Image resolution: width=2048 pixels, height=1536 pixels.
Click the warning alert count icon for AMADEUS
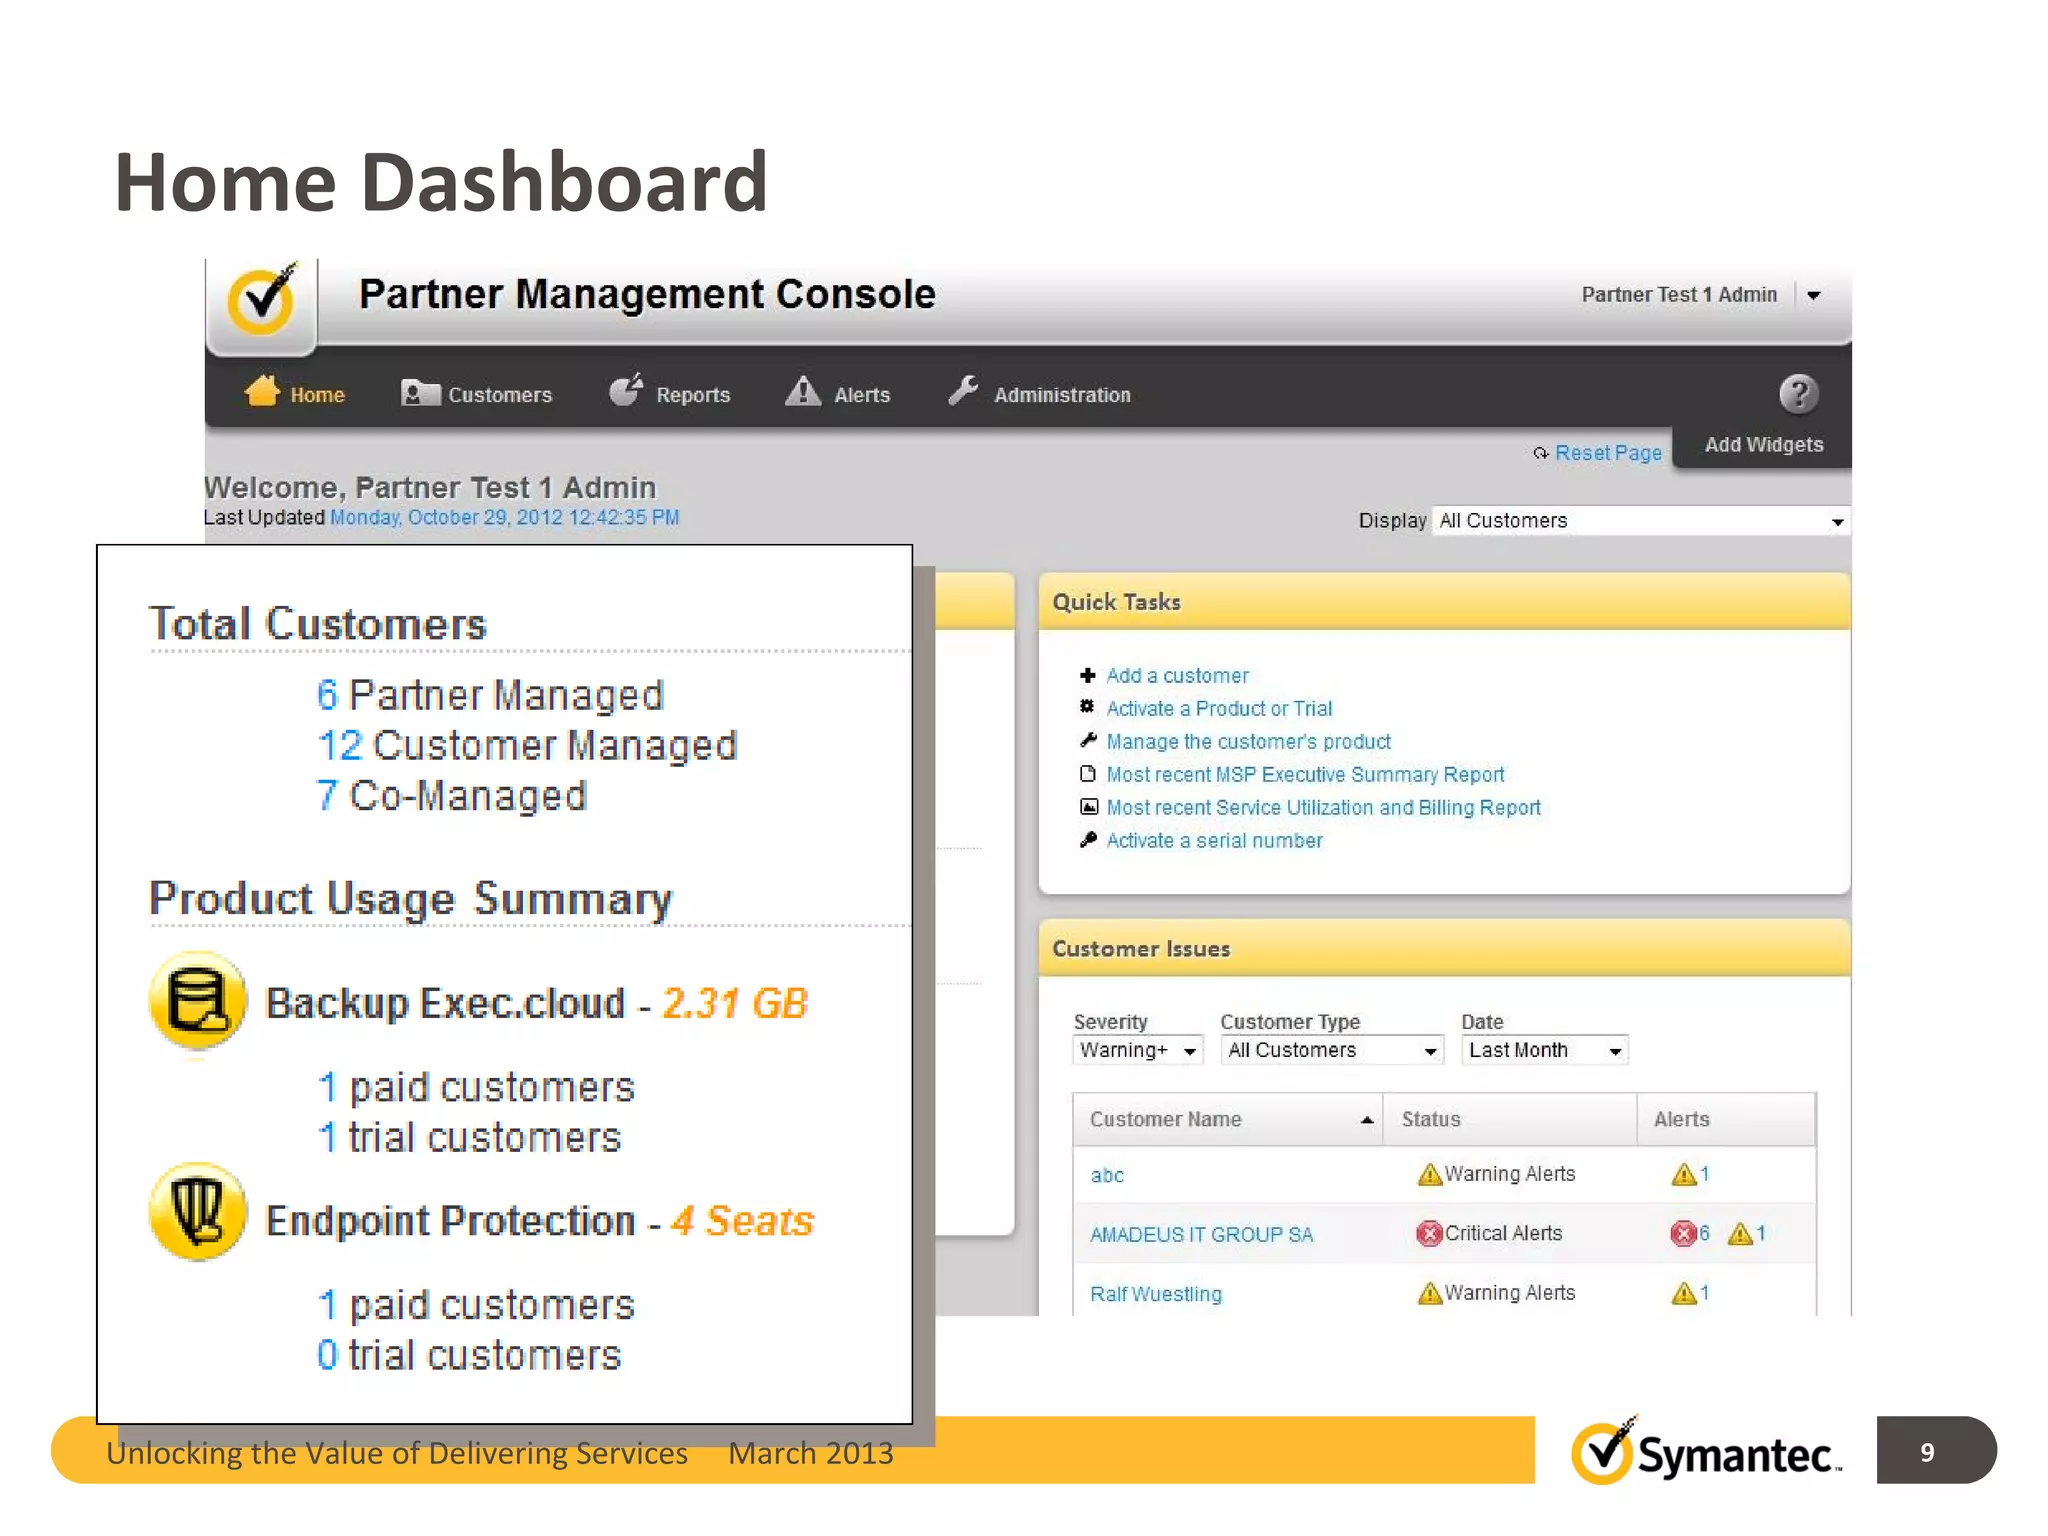(1740, 1234)
